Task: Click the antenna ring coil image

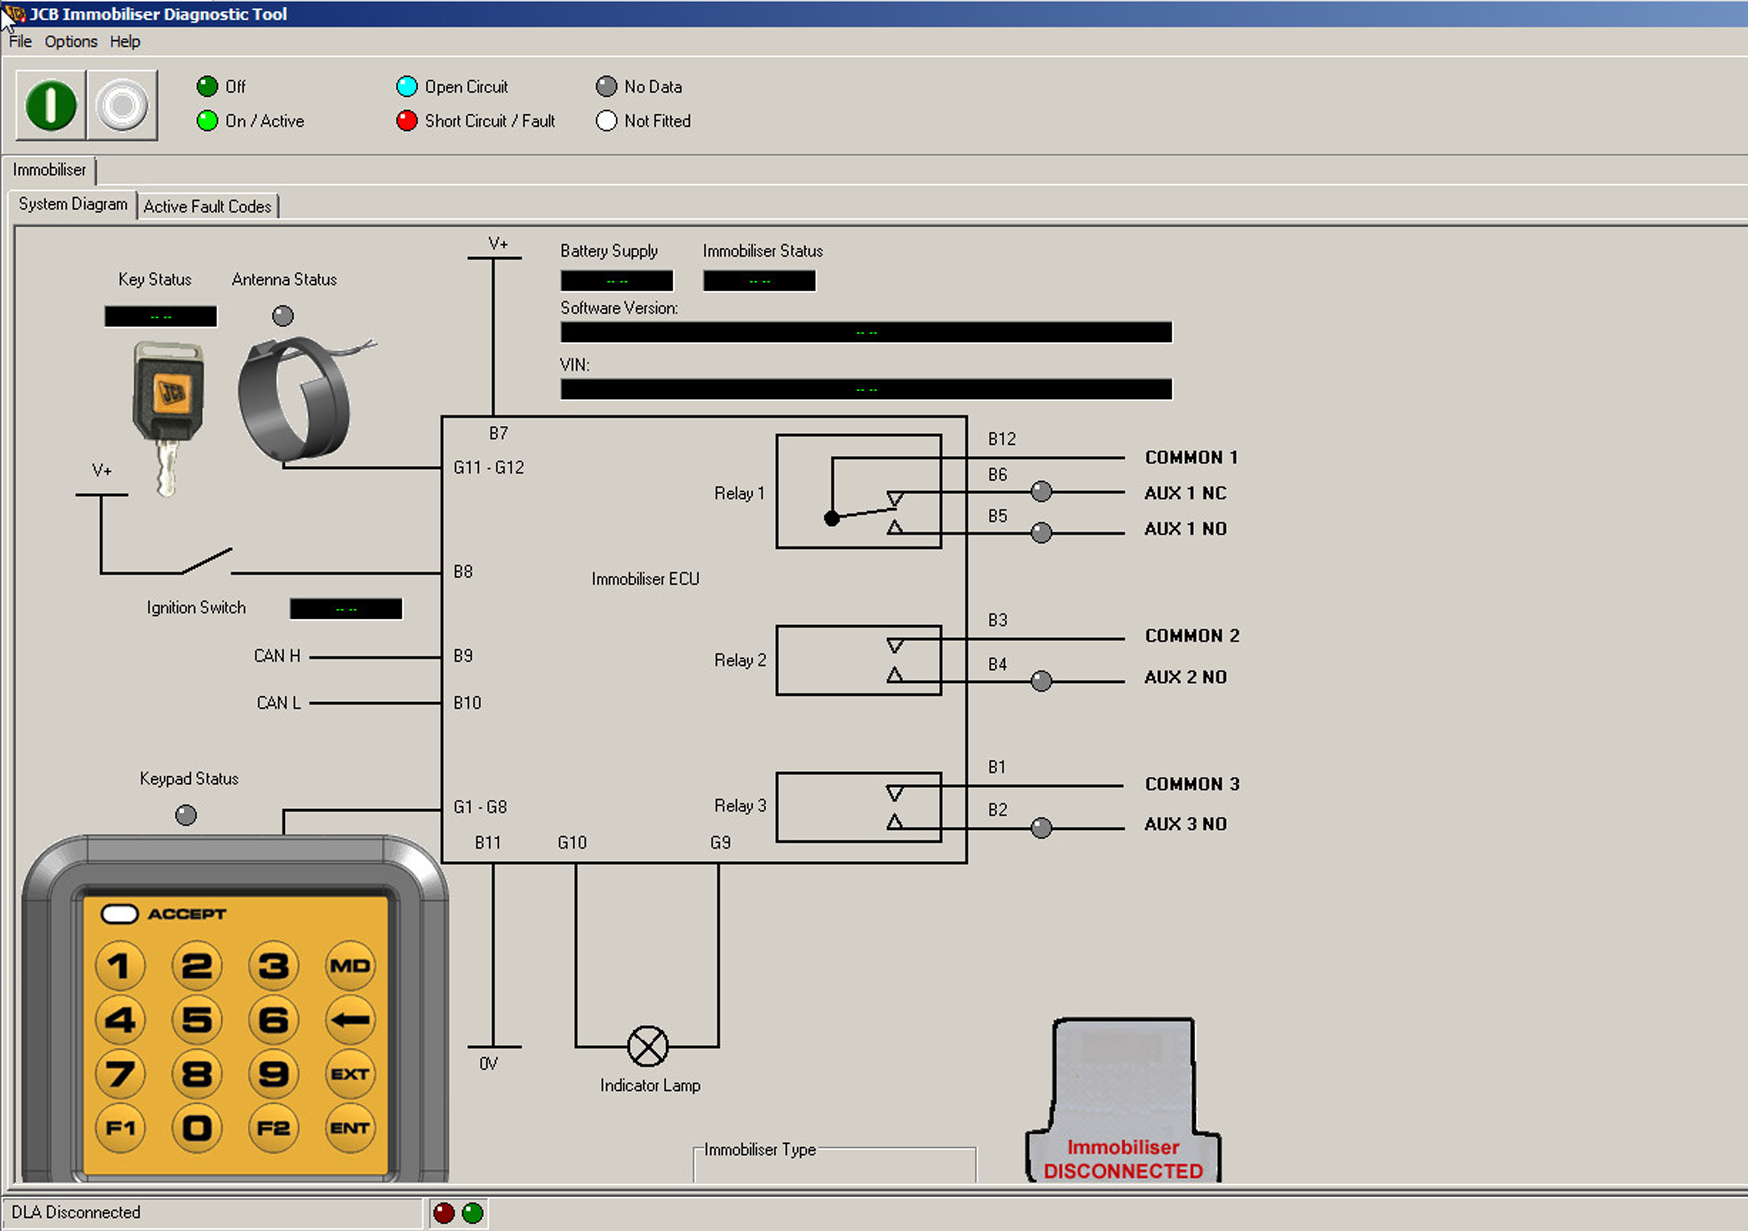Action: 295,399
